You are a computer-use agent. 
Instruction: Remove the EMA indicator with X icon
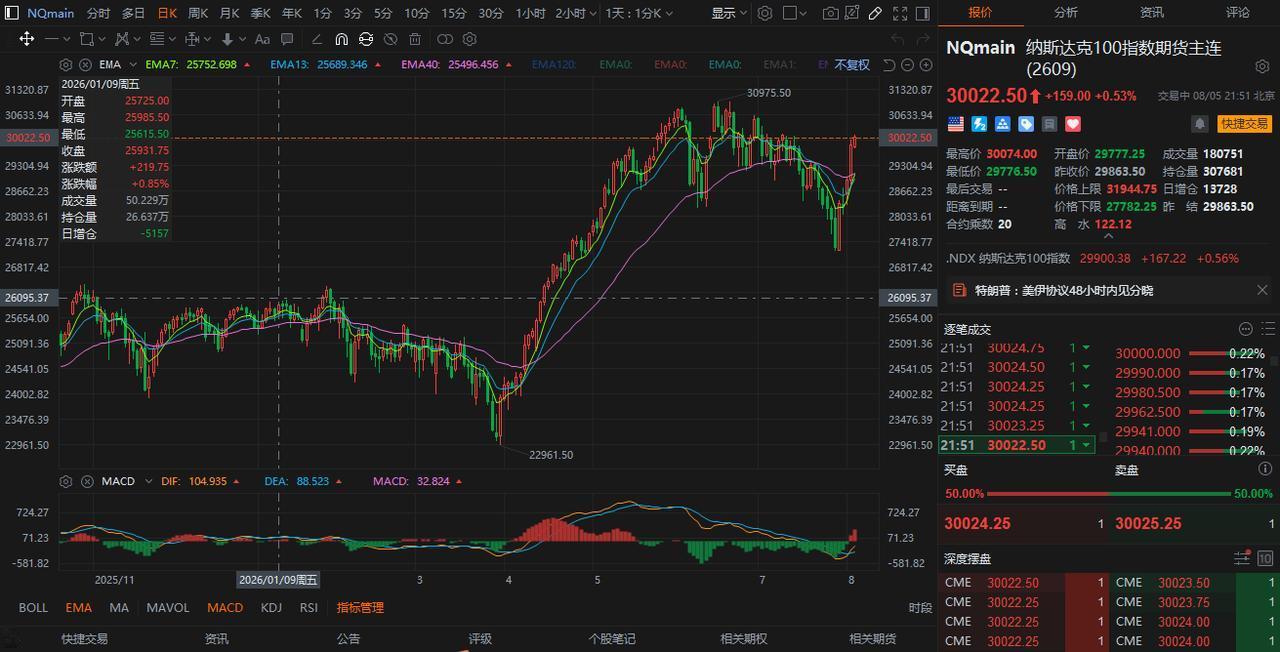85,64
